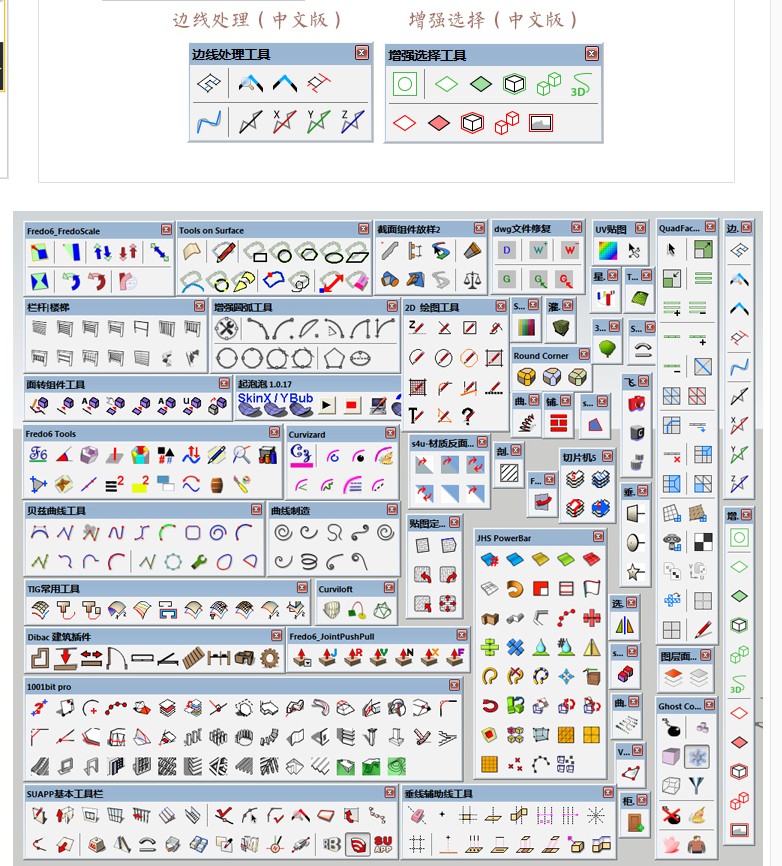The height and width of the screenshot is (866, 782).
Task: Click the pink eraser icon in 垂线辅助线工具
Action: (417, 815)
